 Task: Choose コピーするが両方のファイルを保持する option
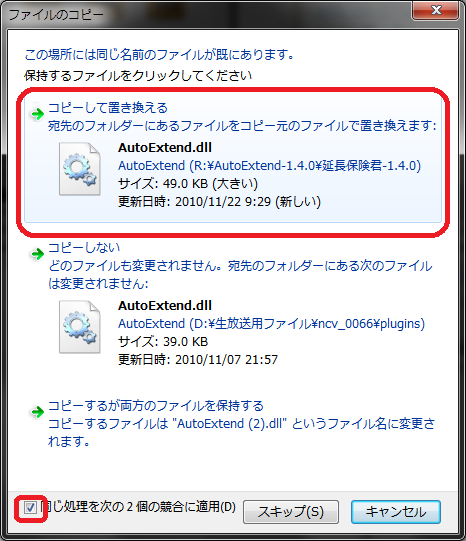click(x=156, y=405)
